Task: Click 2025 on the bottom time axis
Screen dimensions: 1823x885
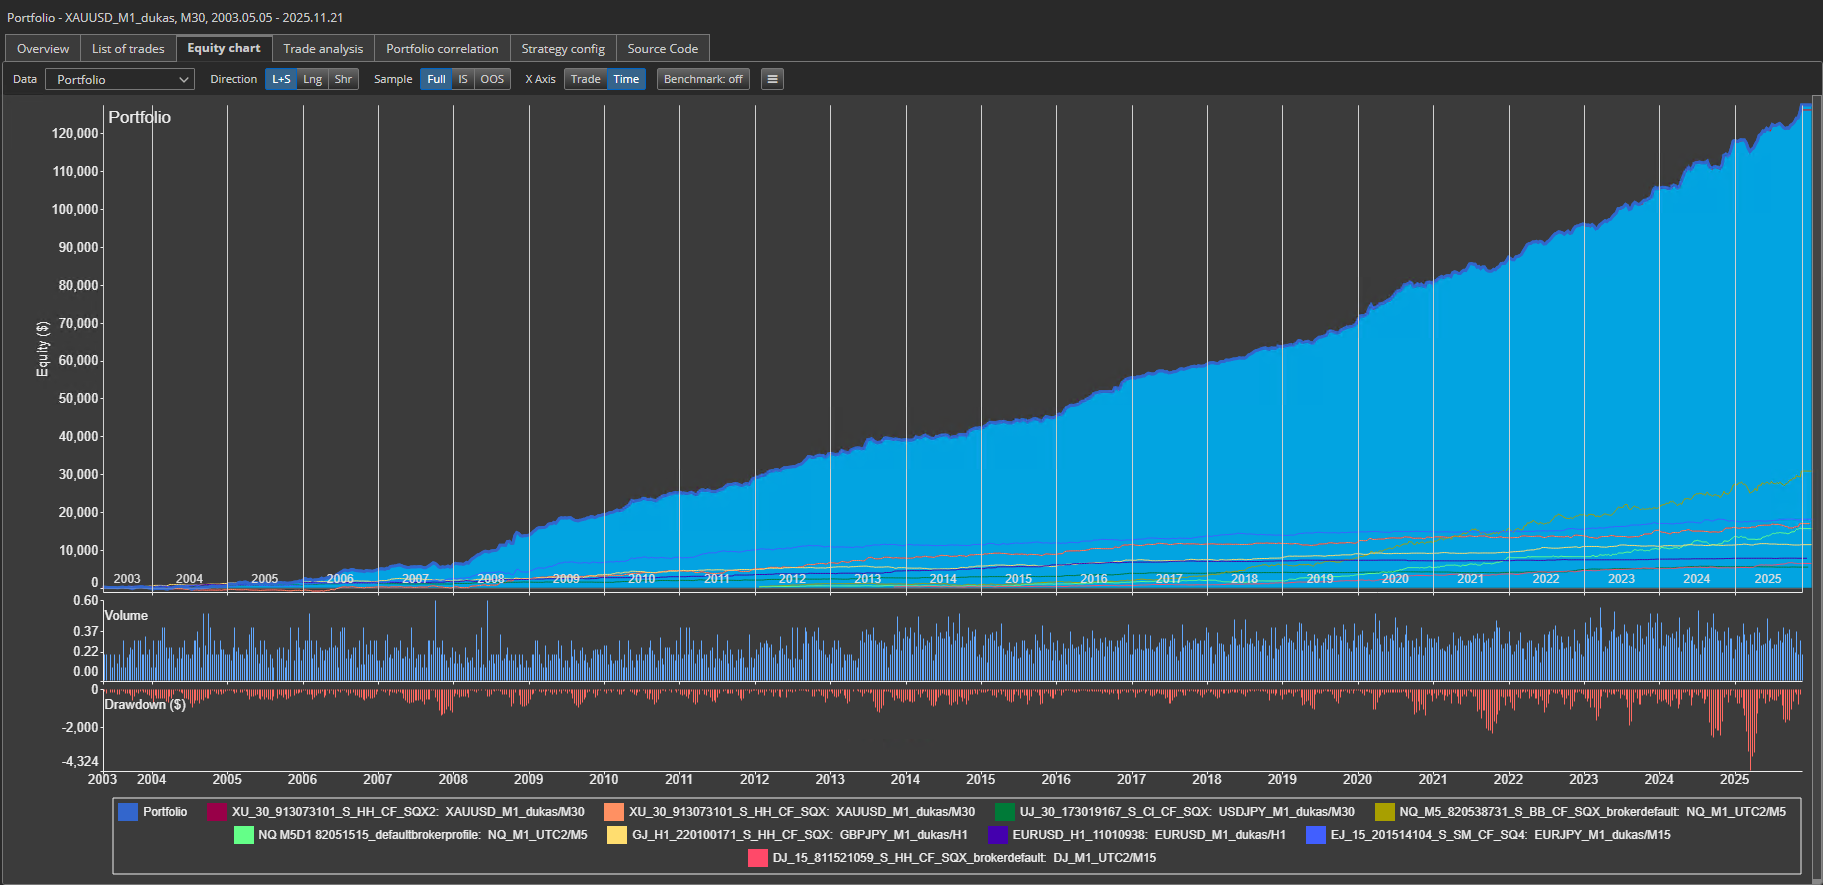Action: click(1734, 779)
